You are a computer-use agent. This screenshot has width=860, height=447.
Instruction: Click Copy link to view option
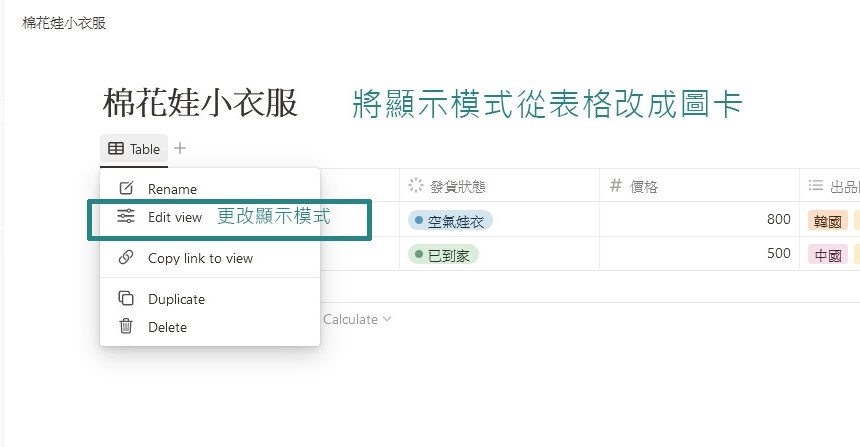pos(210,258)
